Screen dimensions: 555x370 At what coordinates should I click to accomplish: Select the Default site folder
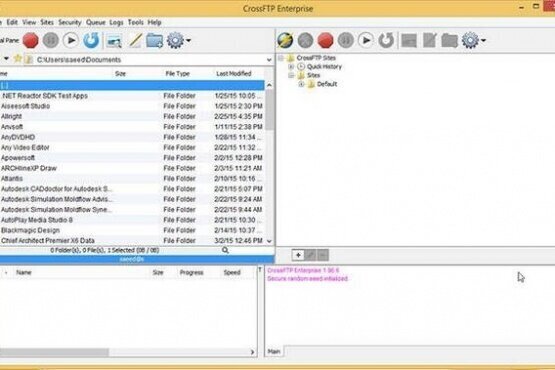point(327,84)
